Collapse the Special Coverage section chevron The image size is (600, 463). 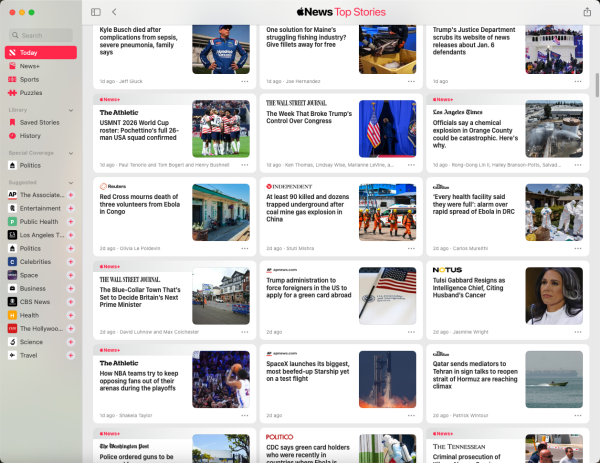pyautogui.click(x=71, y=153)
